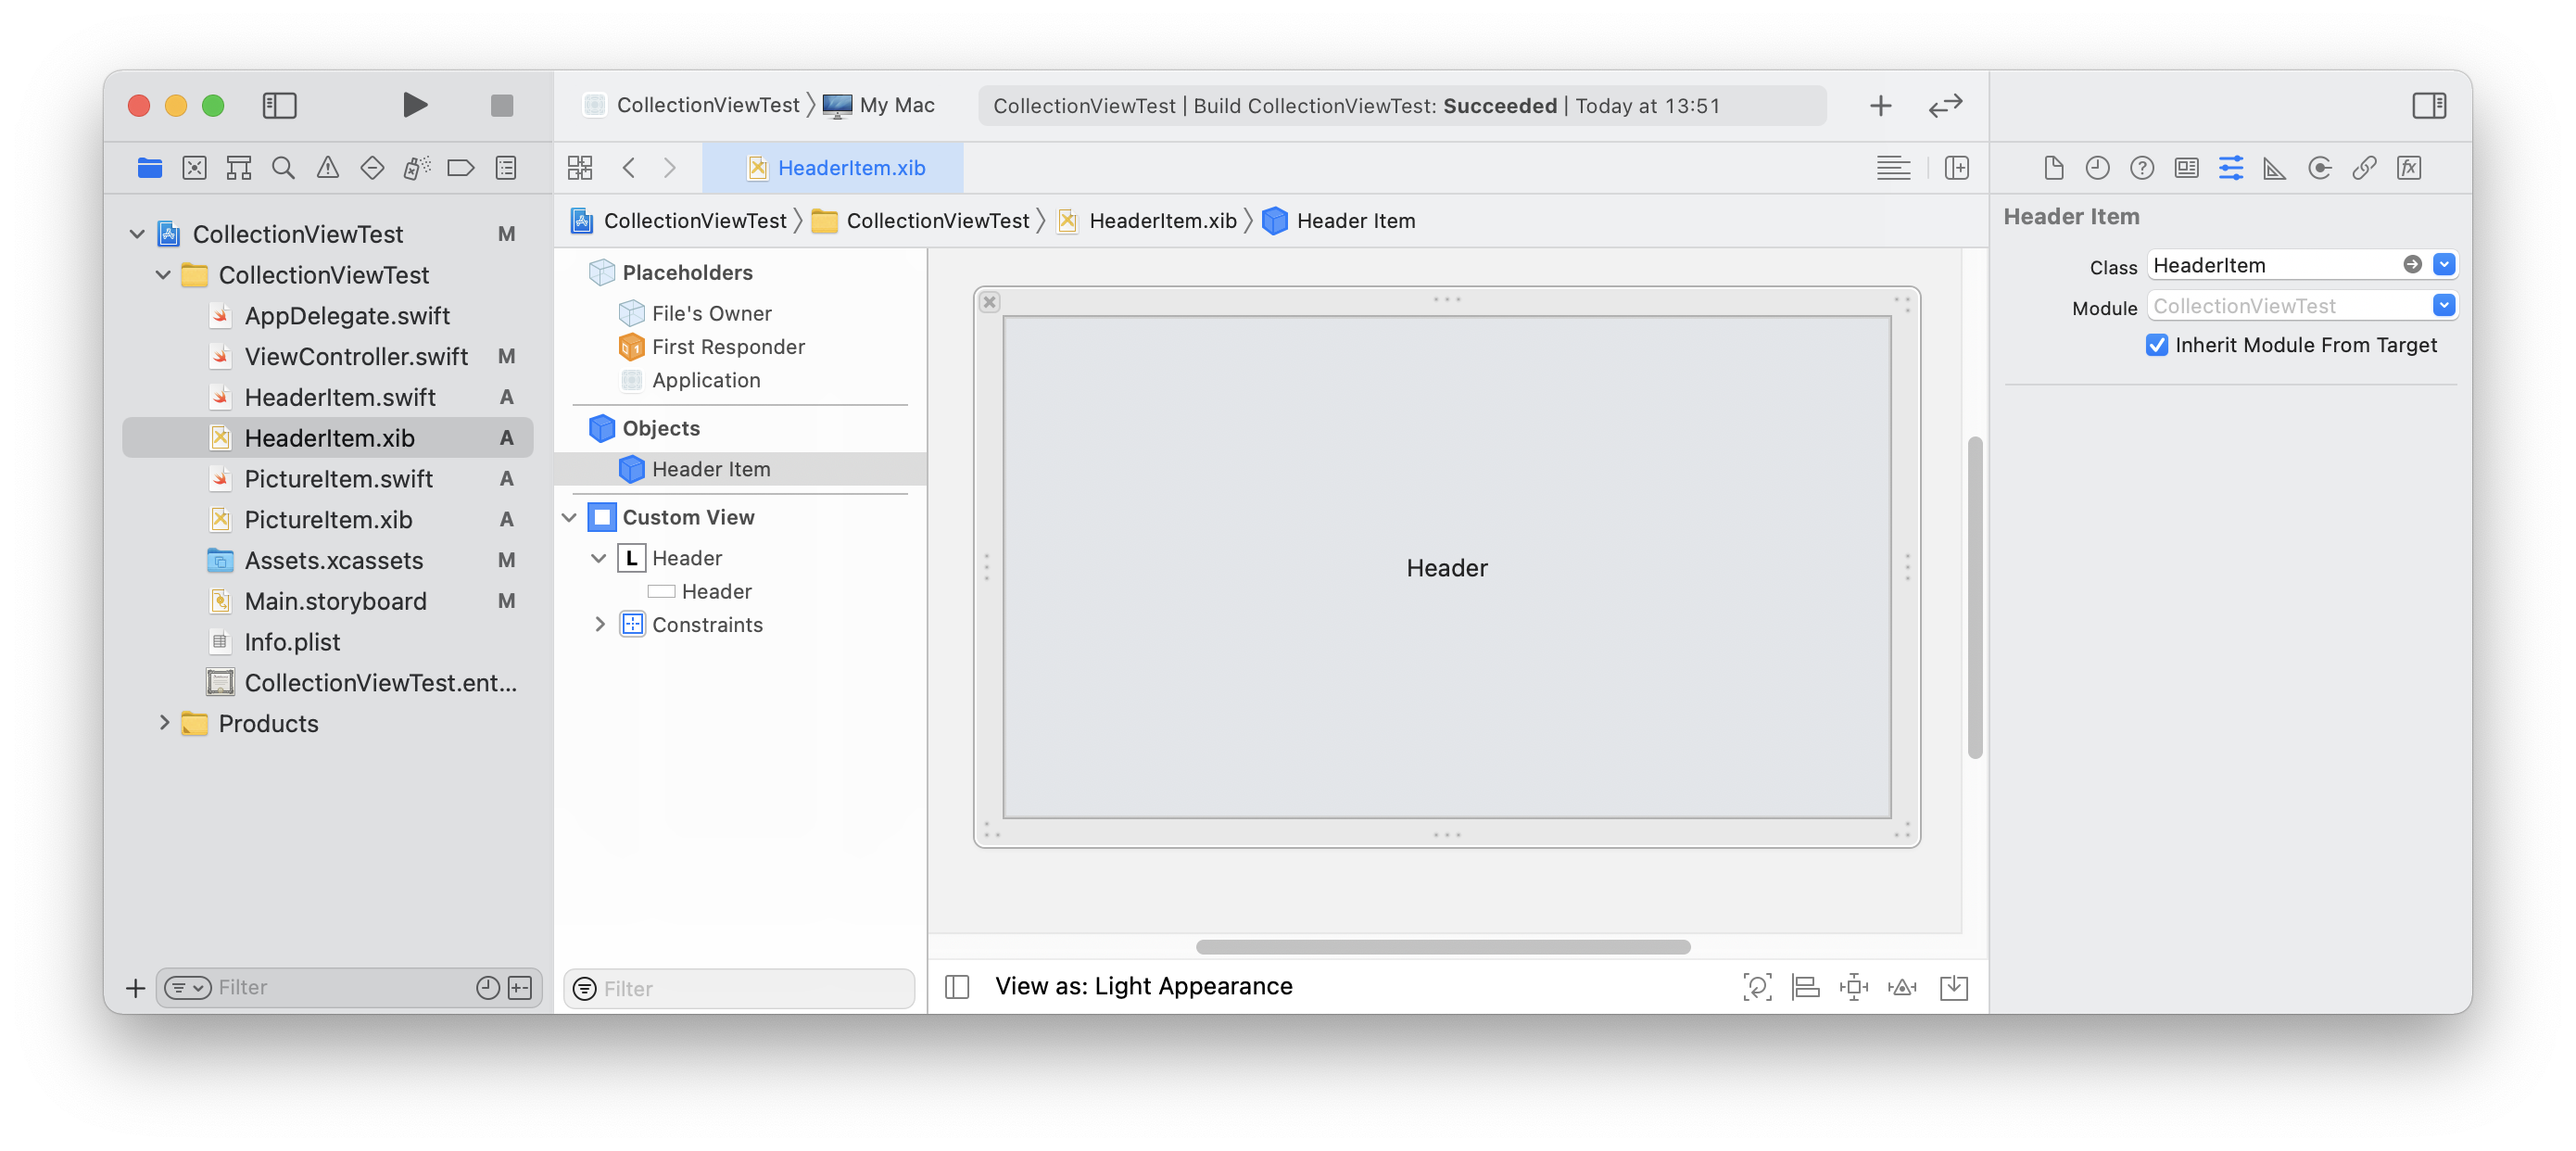The width and height of the screenshot is (2576, 1151).
Task: Click View as: Light Appearance
Action: [1143, 987]
